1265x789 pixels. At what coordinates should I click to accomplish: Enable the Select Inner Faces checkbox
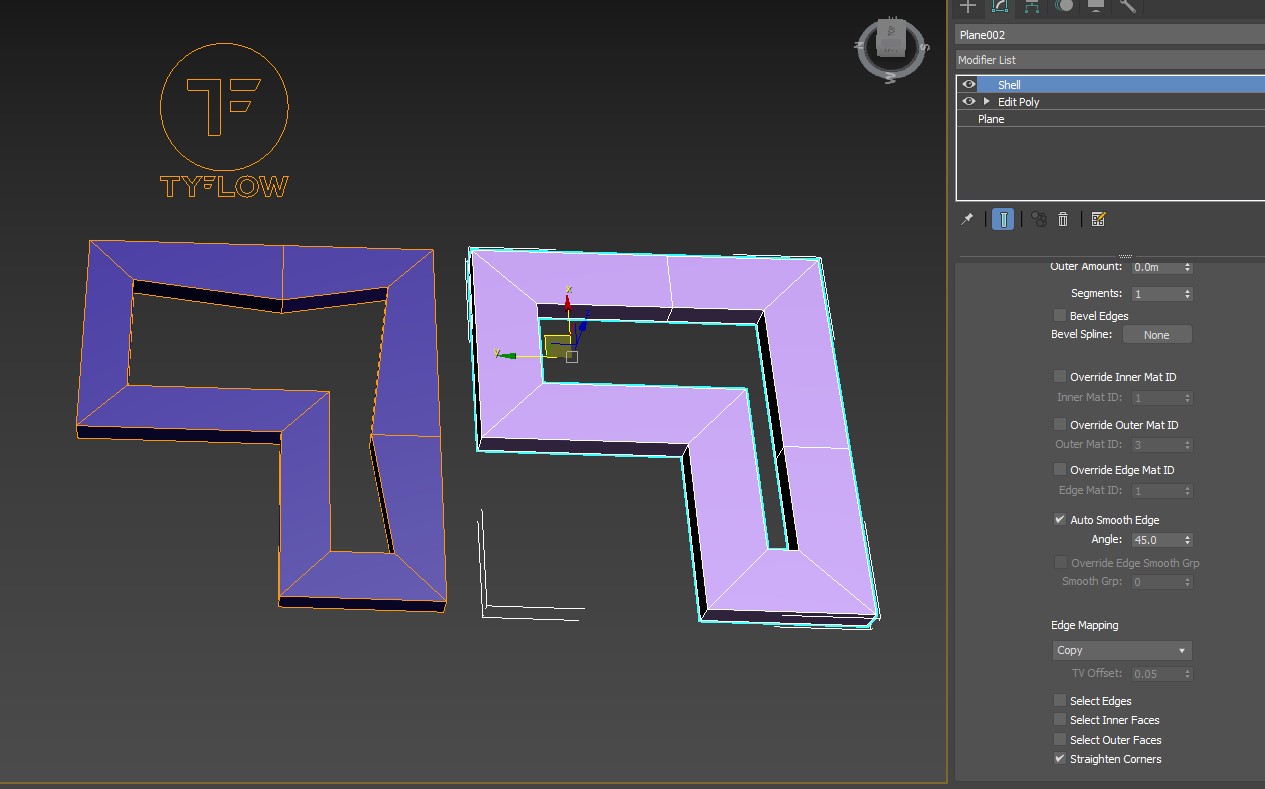(x=1060, y=720)
